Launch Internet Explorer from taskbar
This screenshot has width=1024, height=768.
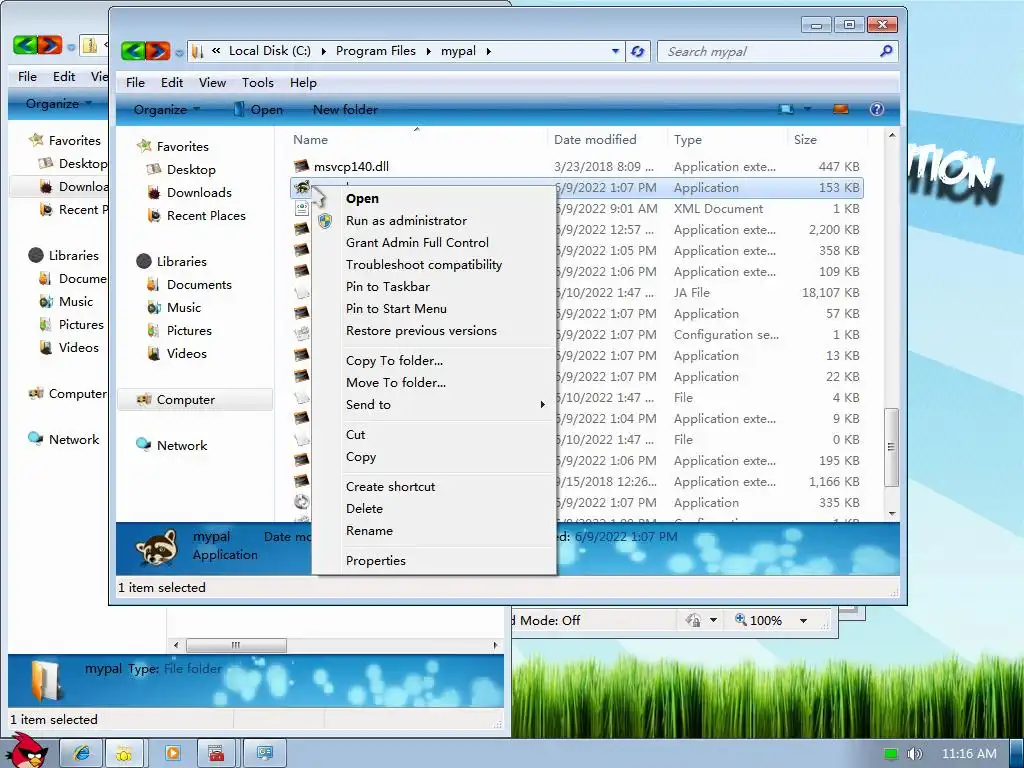click(82, 753)
